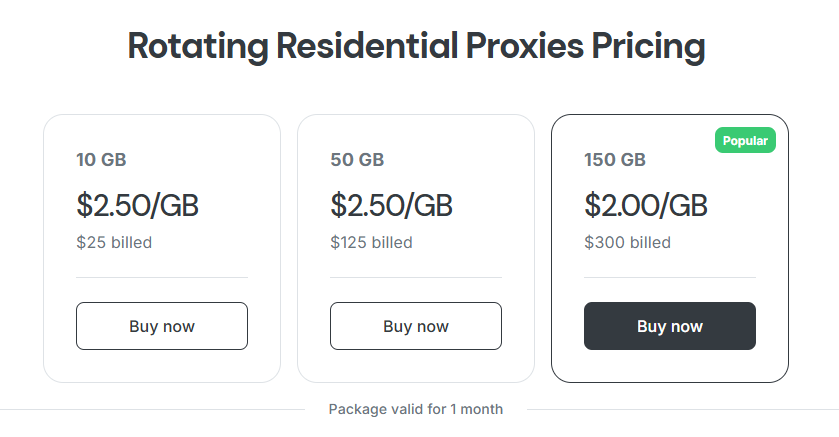Image resolution: width=839 pixels, height=437 pixels.
Task: Click Buy now for the 50 GB plan
Action: coord(416,326)
